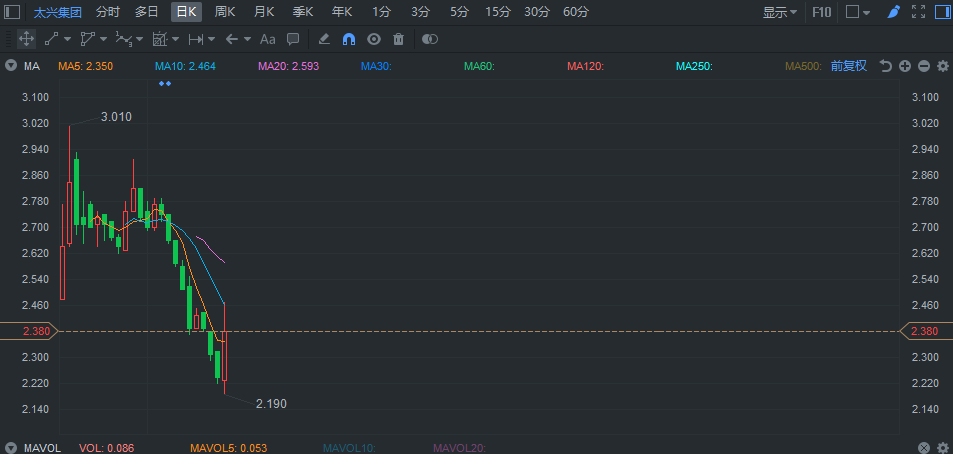953x454 pixels.
Task: Switch to the 分时 tab
Action: click(108, 12)
